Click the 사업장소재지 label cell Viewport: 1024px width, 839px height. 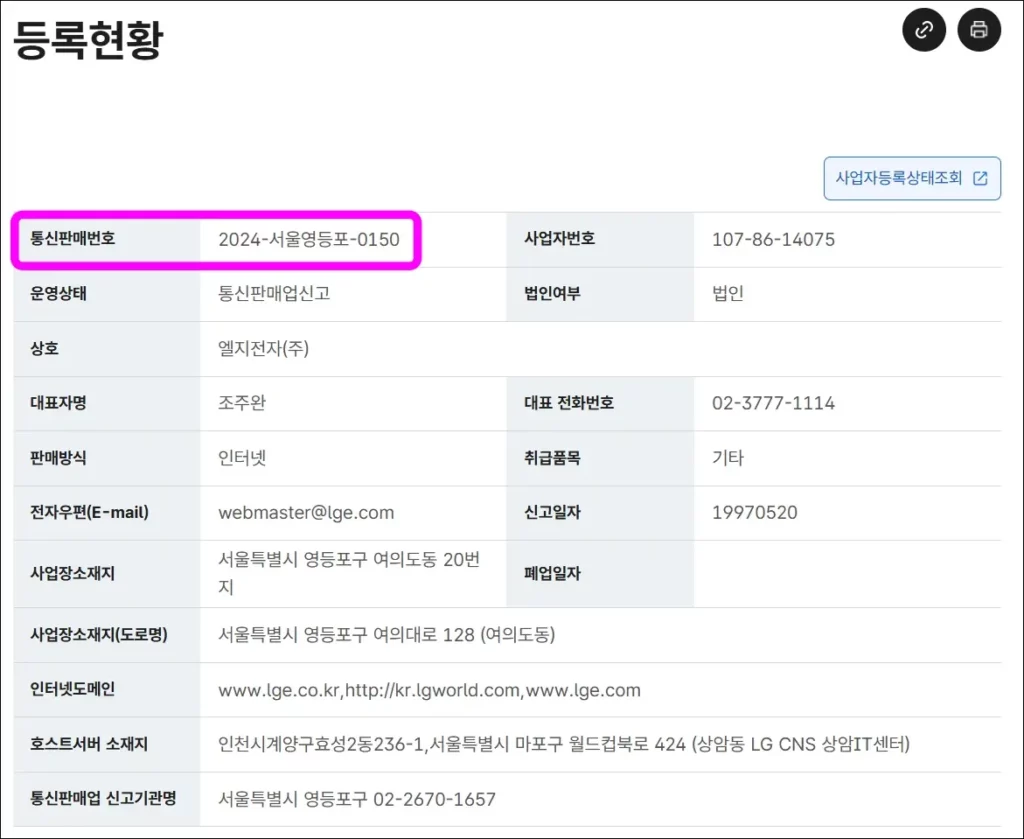(106, 574)
